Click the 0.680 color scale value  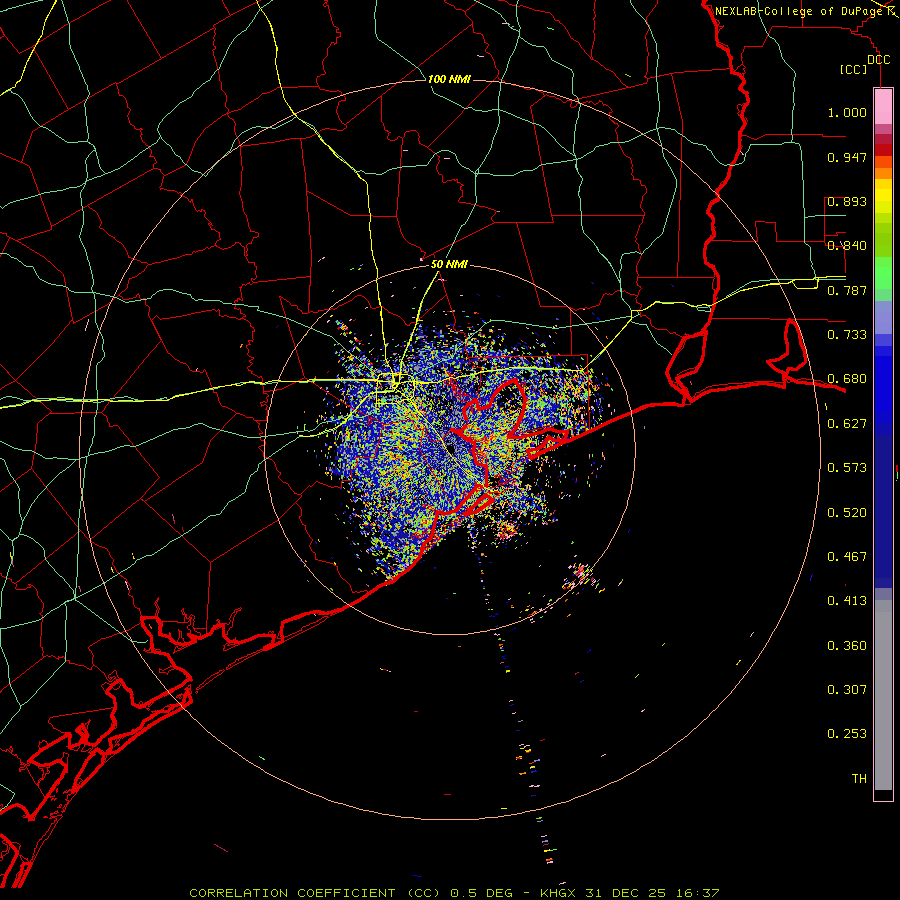[847, 379]
